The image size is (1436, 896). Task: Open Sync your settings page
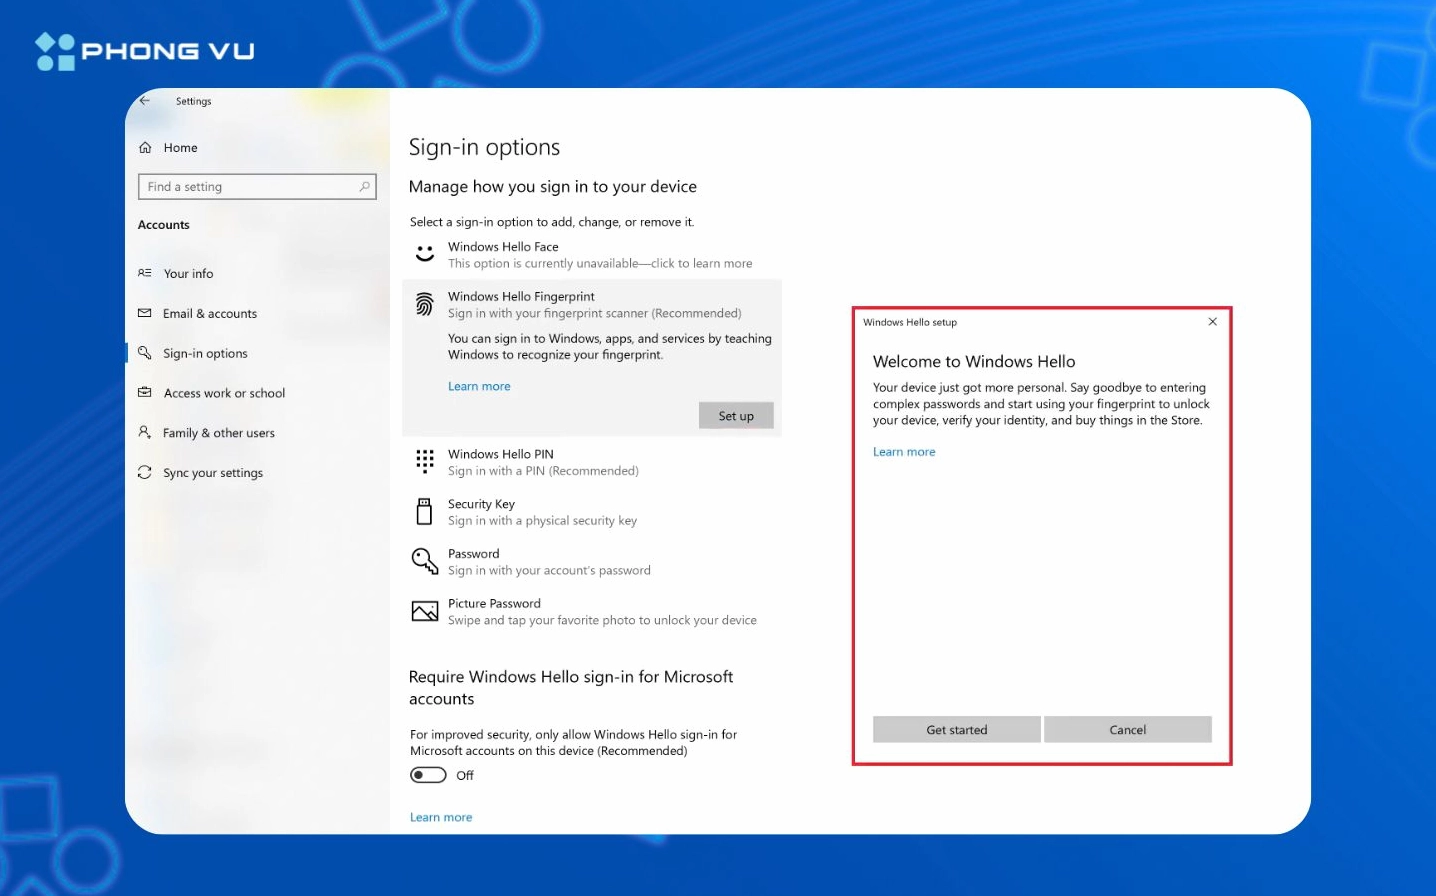tap(213, 473)
